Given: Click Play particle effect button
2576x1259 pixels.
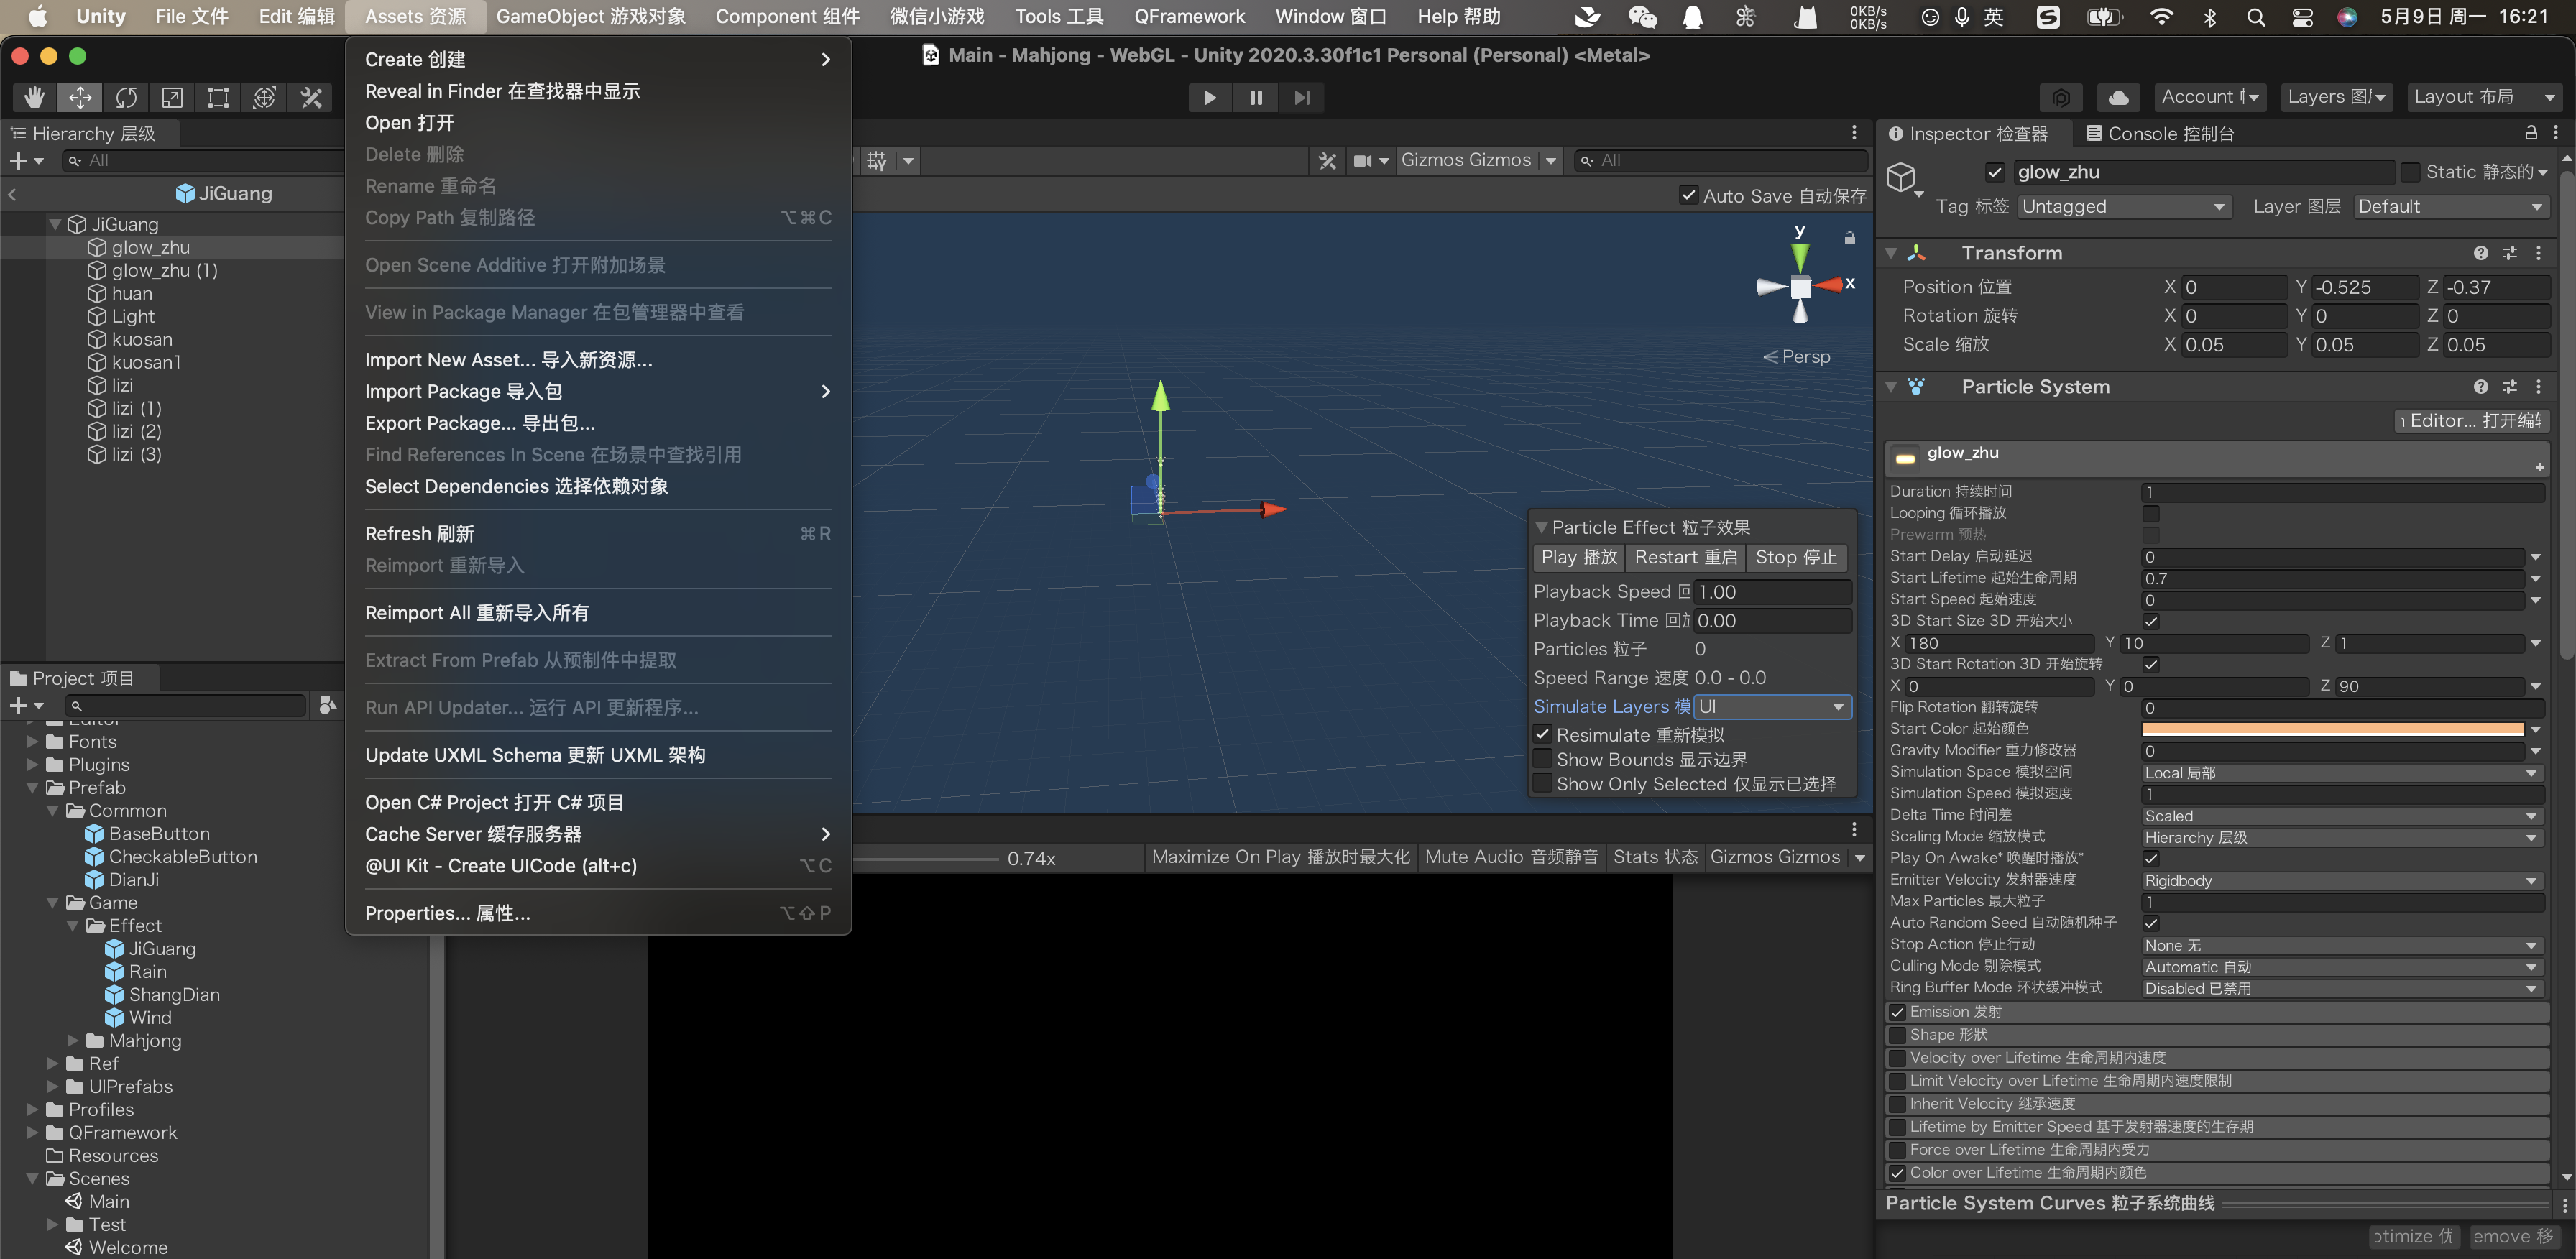Looking at the screenshot, I should (1578, 557).
